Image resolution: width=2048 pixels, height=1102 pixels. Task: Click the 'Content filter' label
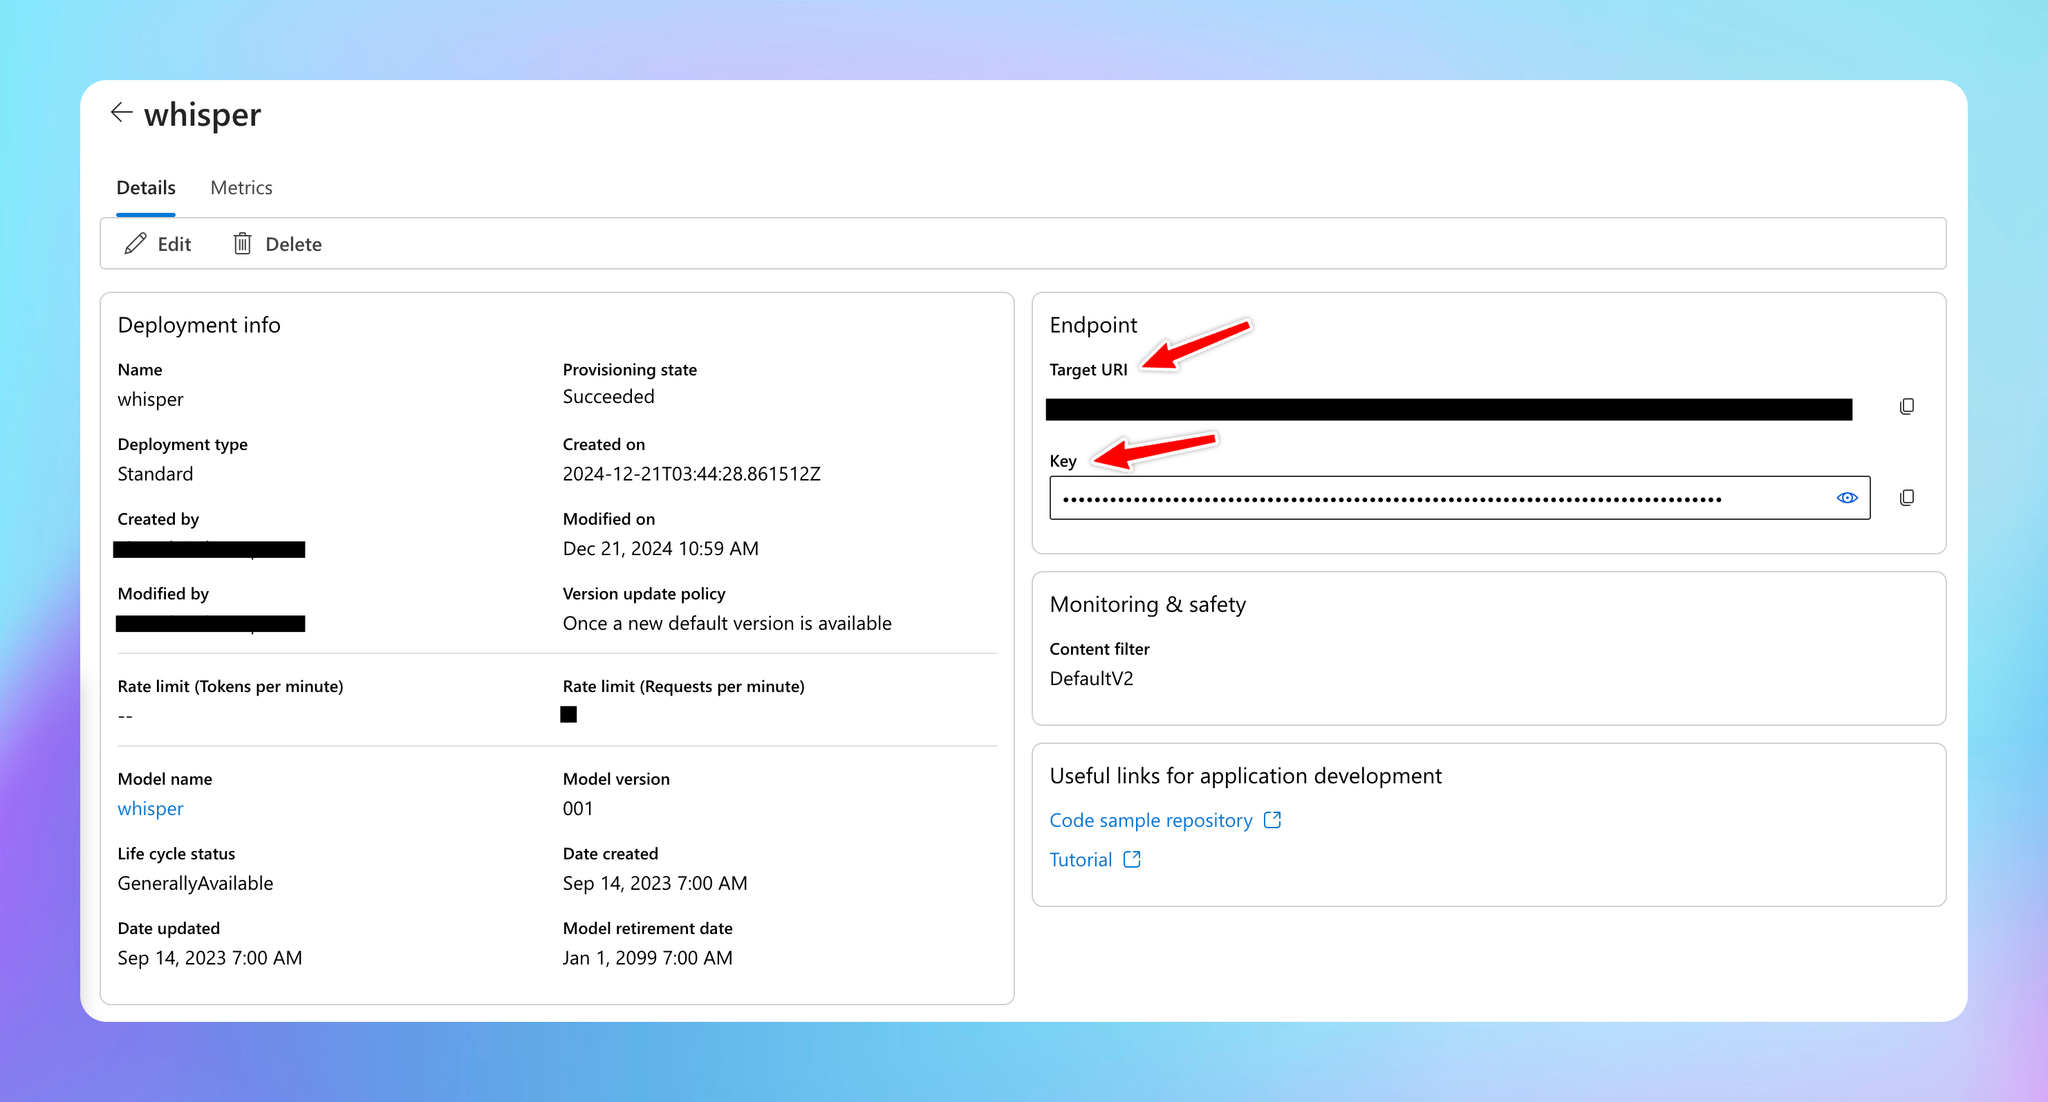(x=1100, y=649)
